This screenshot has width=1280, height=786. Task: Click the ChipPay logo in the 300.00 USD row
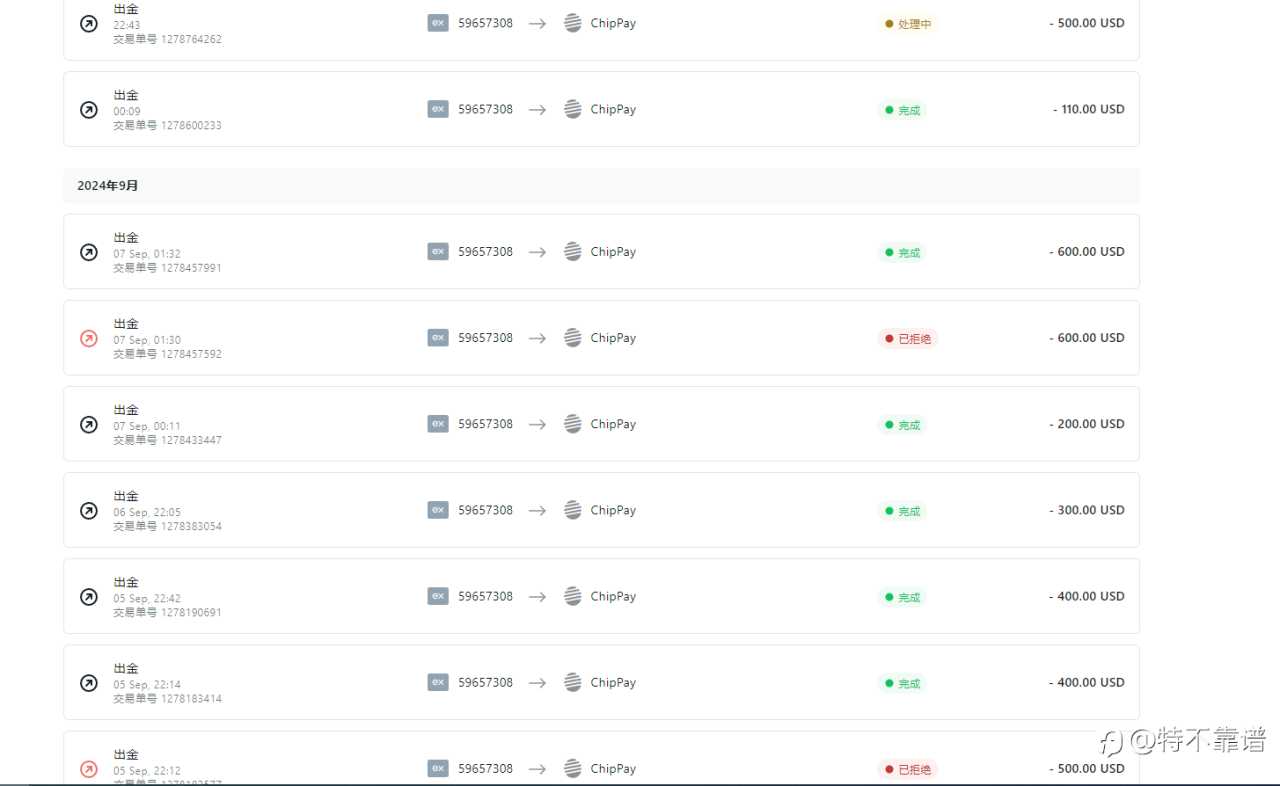(573, 510)
